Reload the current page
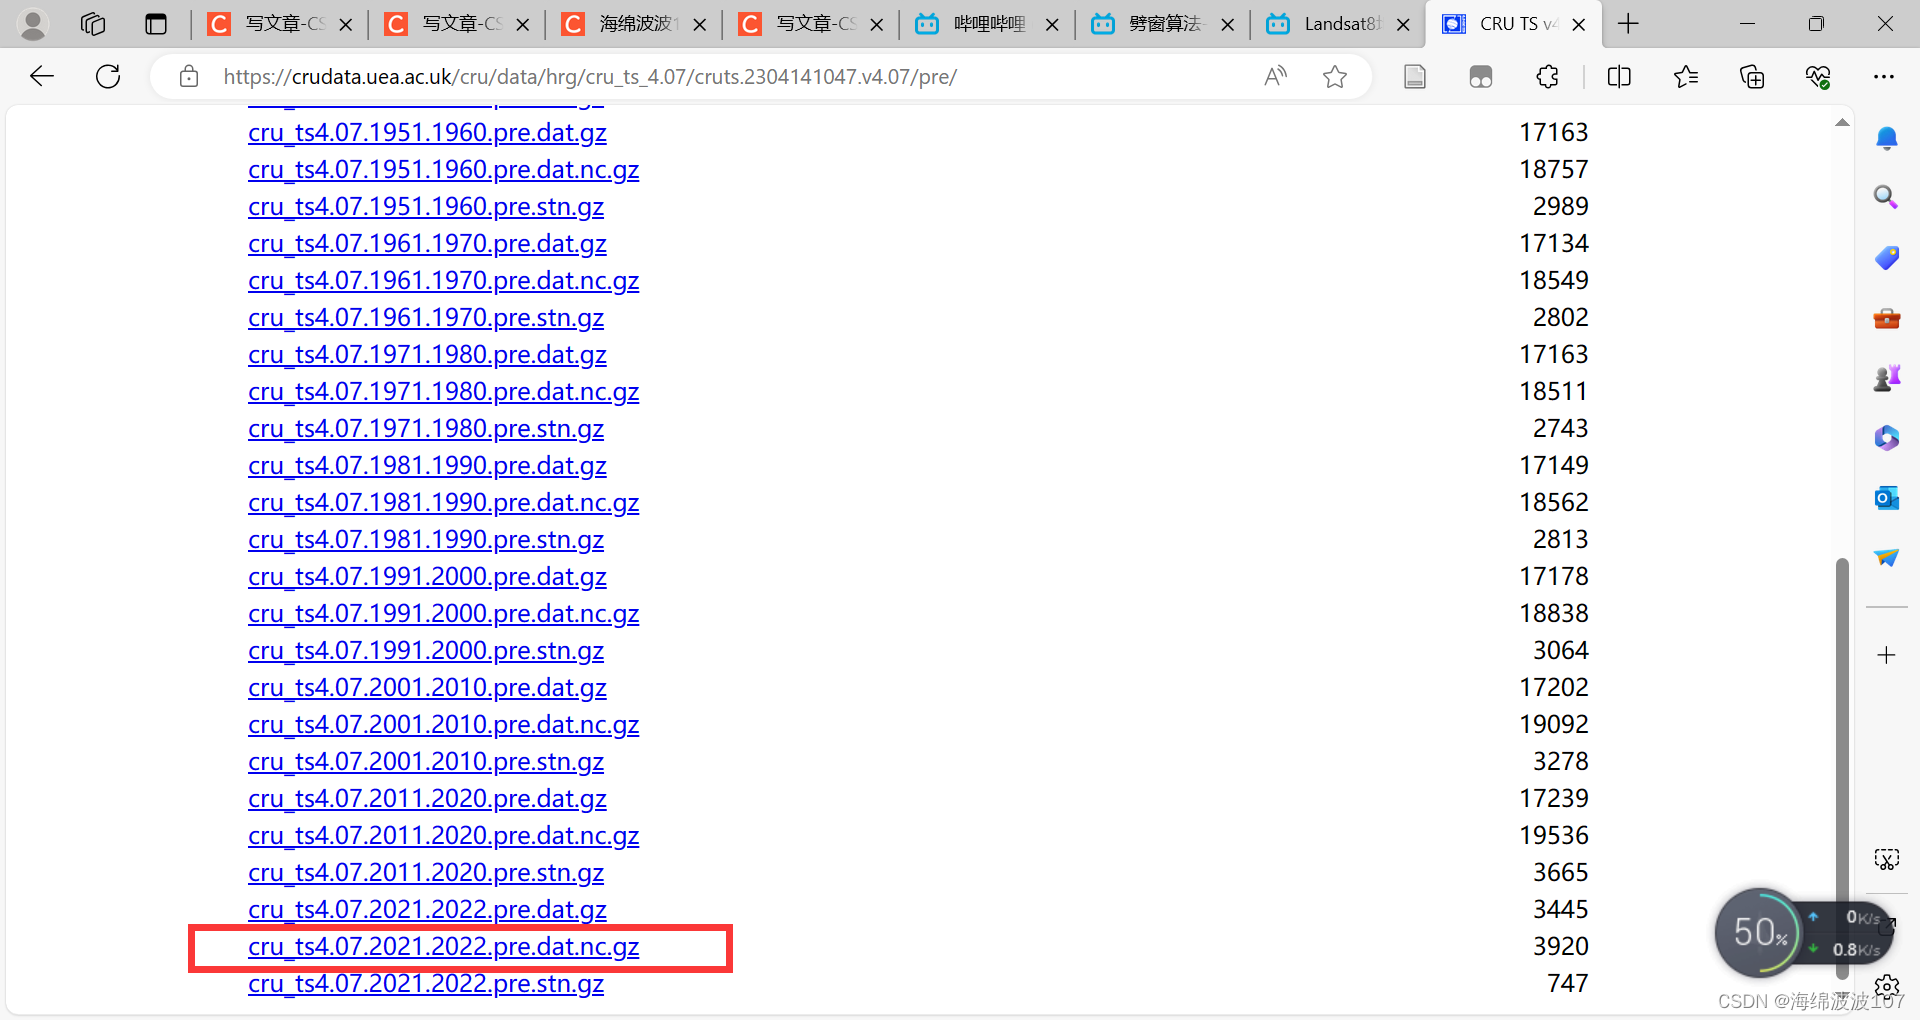 pos(108,76)
